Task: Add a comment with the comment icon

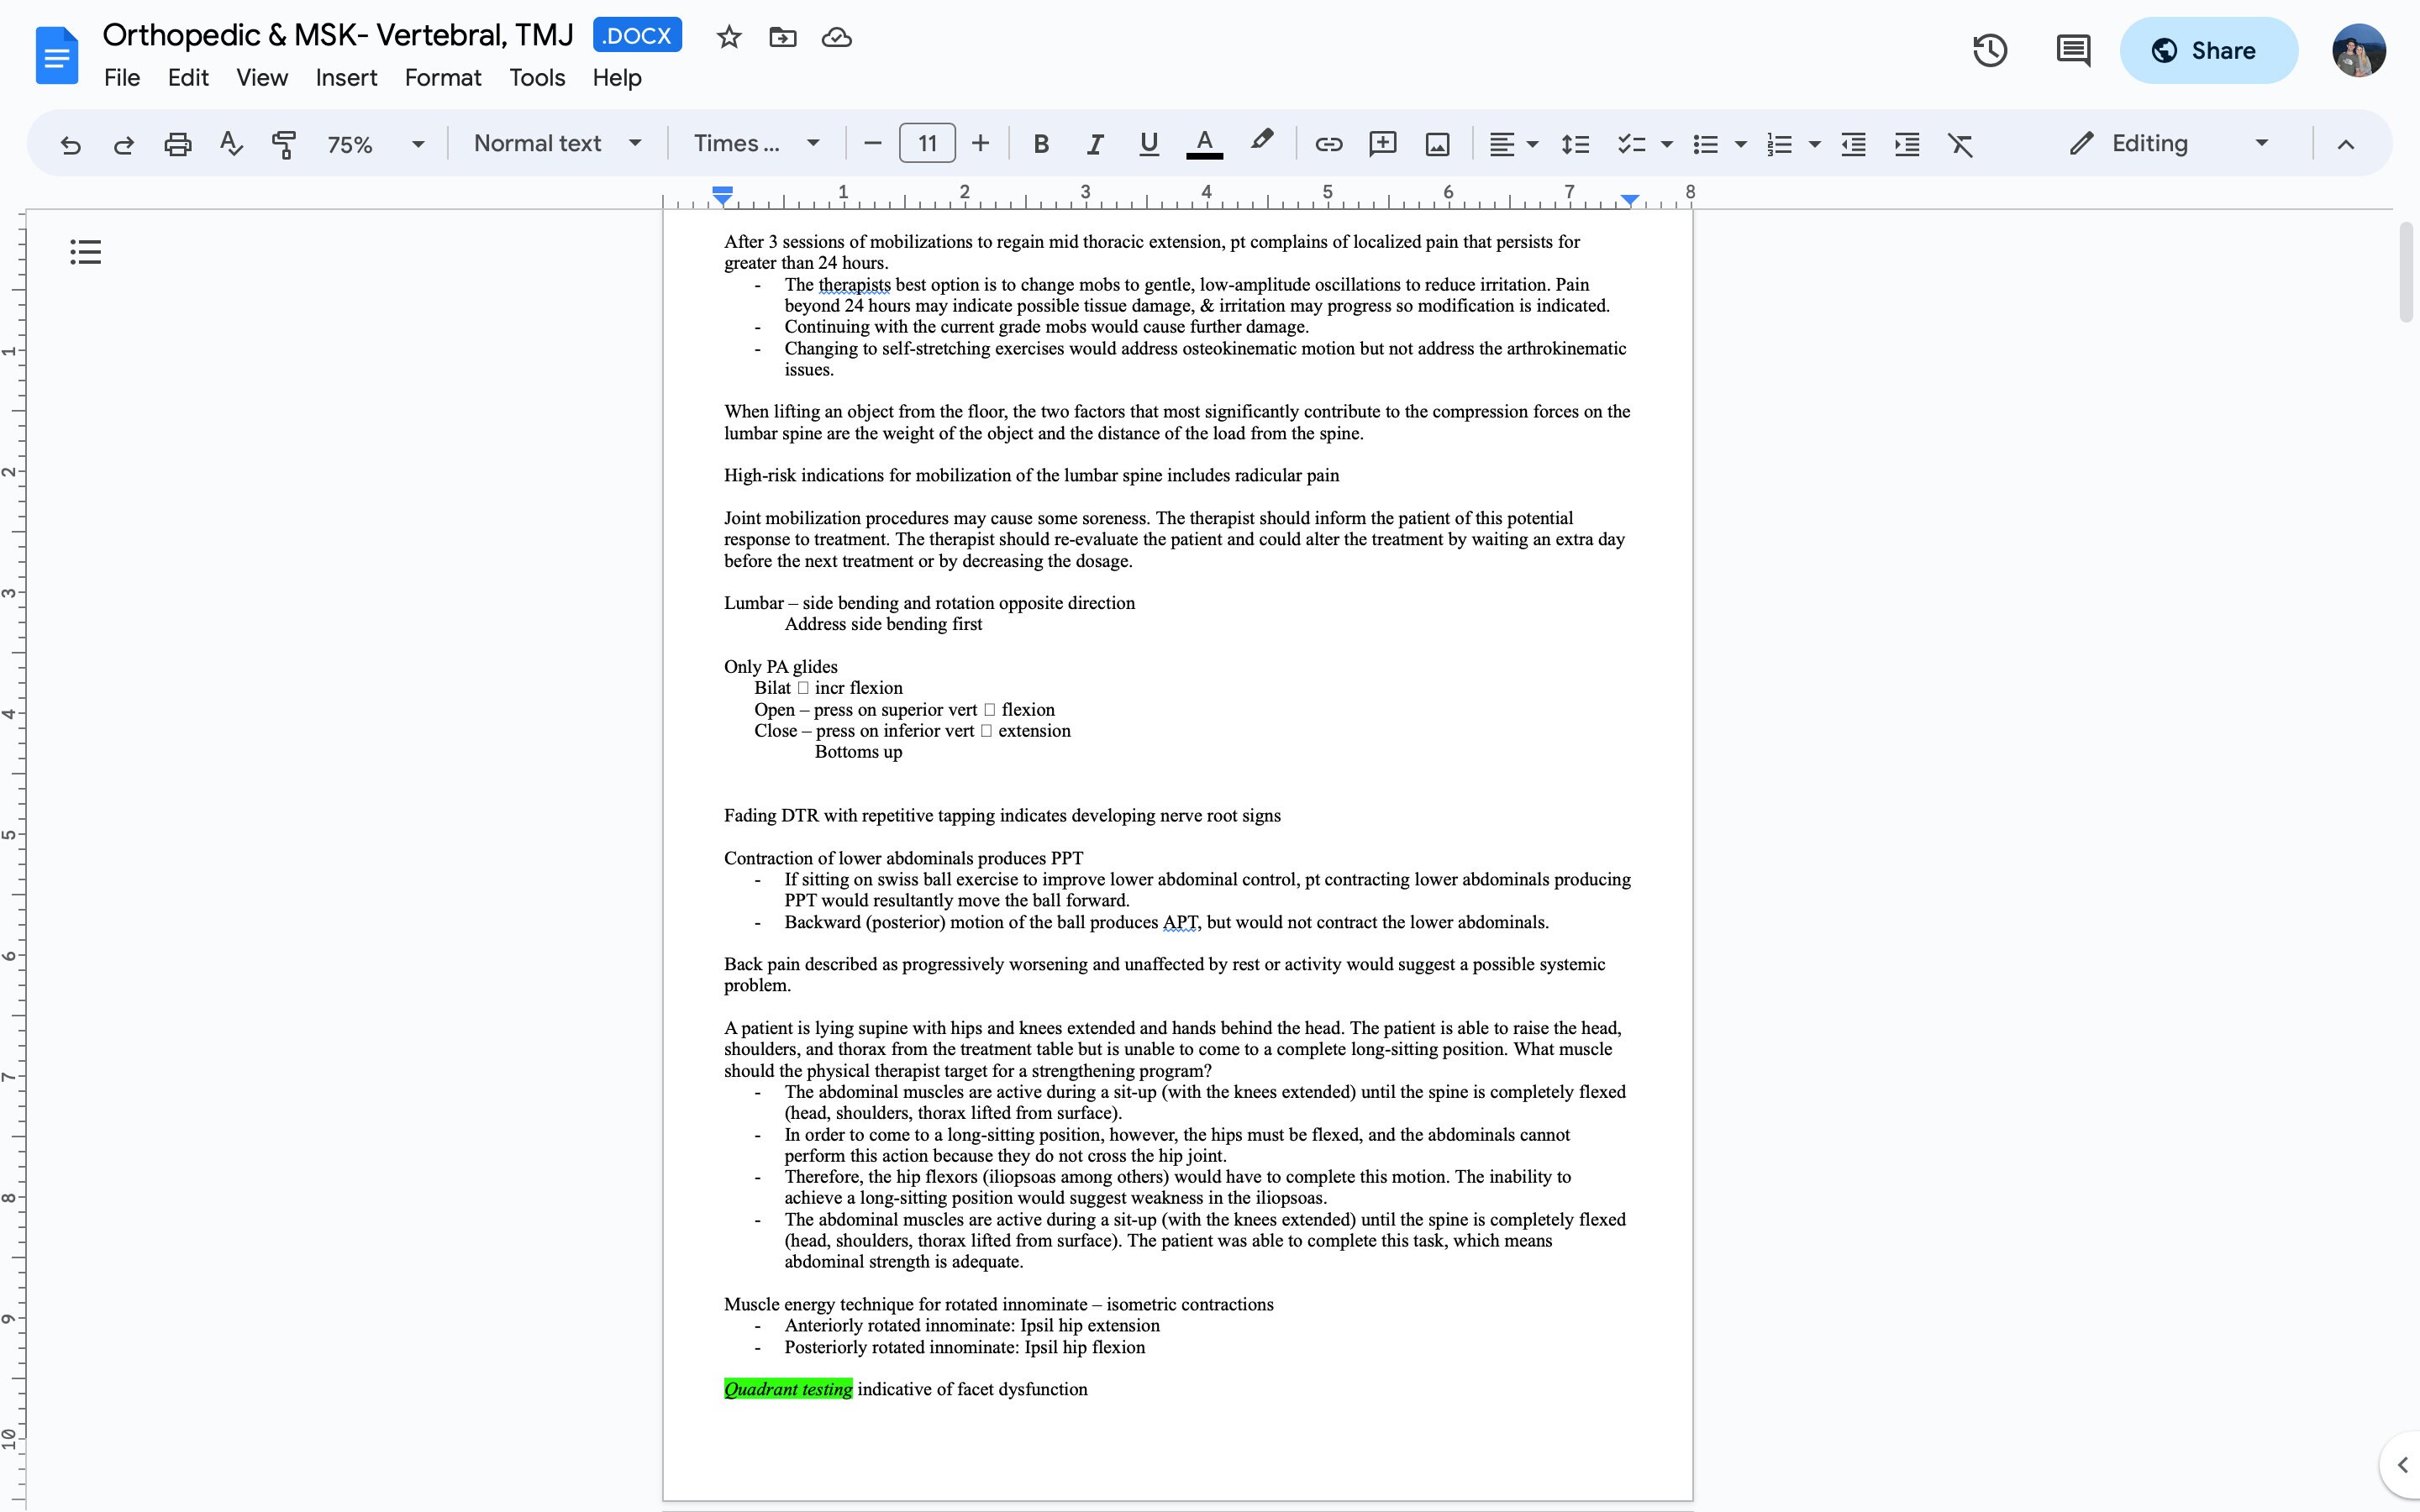Action: click(1382, 143)
